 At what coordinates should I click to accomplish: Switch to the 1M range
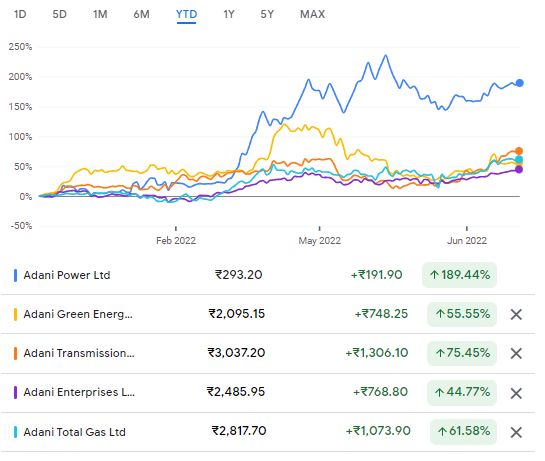(100, 14)
